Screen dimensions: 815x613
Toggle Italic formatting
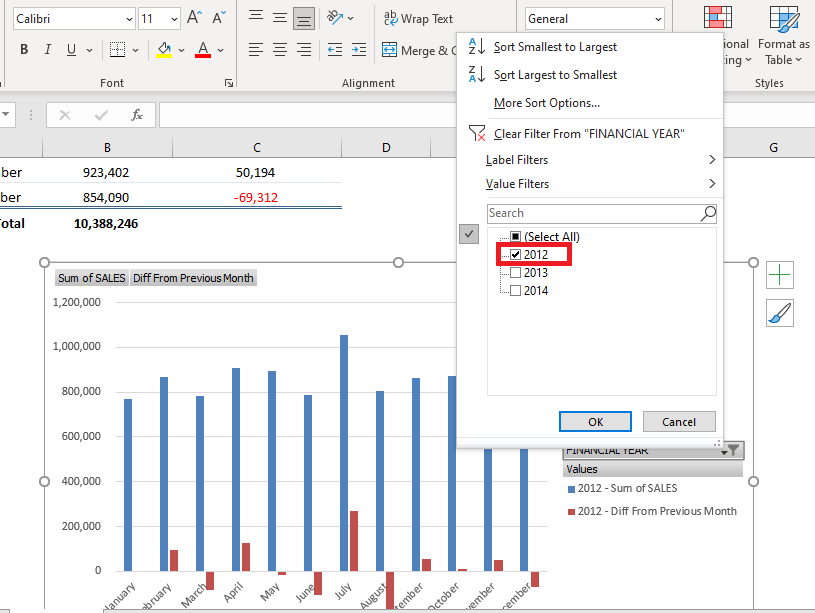pyautogui.click(x=48, y=49)
